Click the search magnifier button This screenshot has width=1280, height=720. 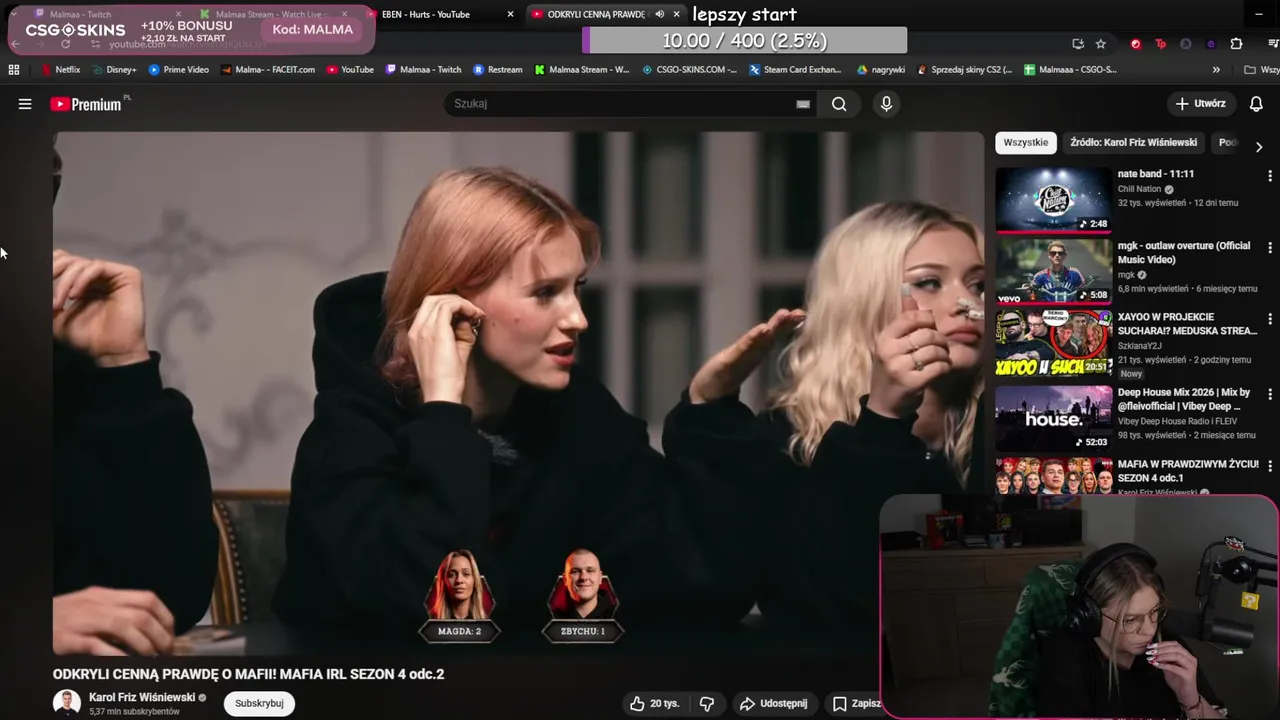(x=839, y=104)
